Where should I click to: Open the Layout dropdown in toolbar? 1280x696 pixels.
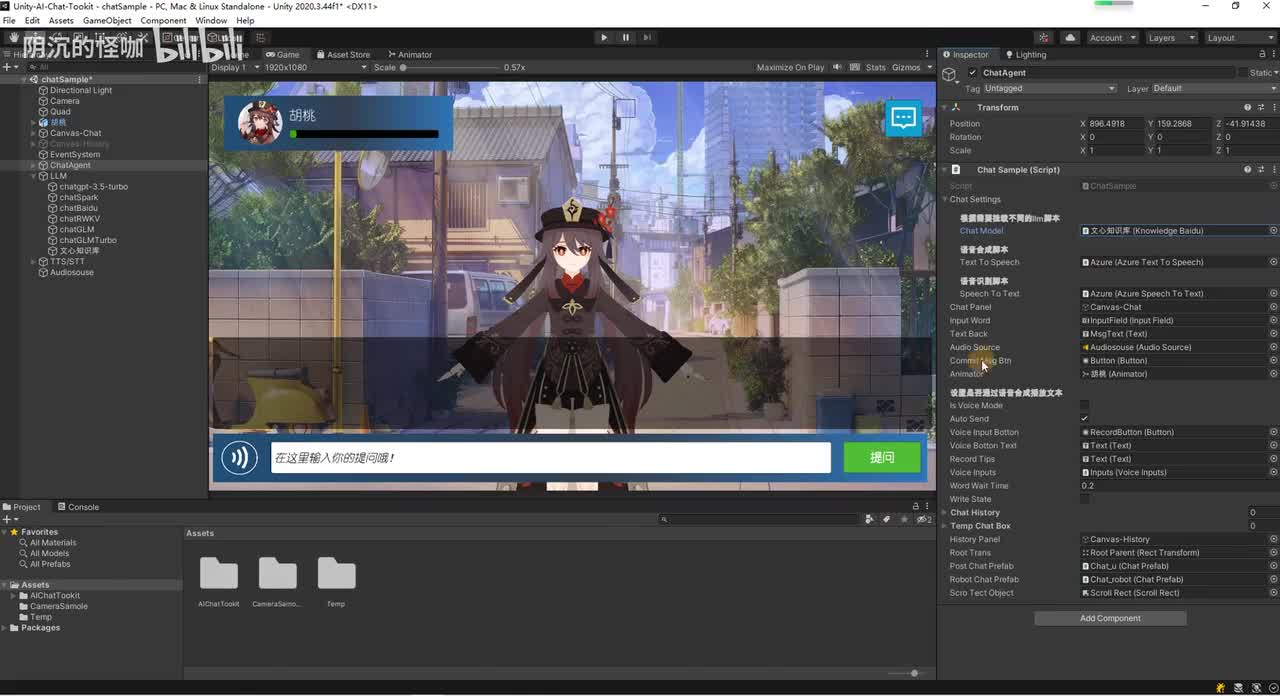(1239, 38)
